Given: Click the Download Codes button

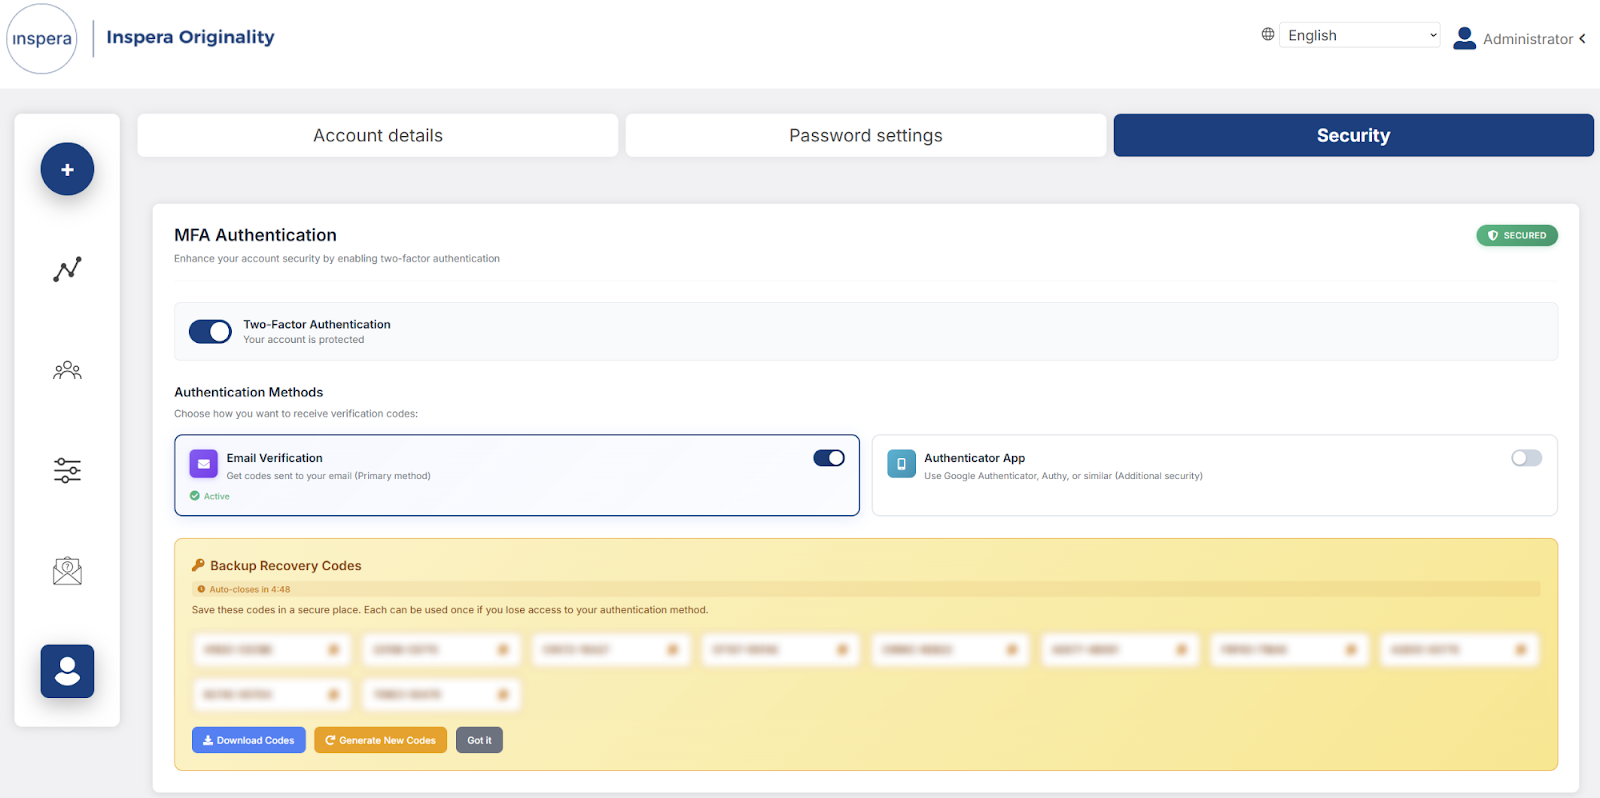Looking at the screenshot, I should pos(249,740).
